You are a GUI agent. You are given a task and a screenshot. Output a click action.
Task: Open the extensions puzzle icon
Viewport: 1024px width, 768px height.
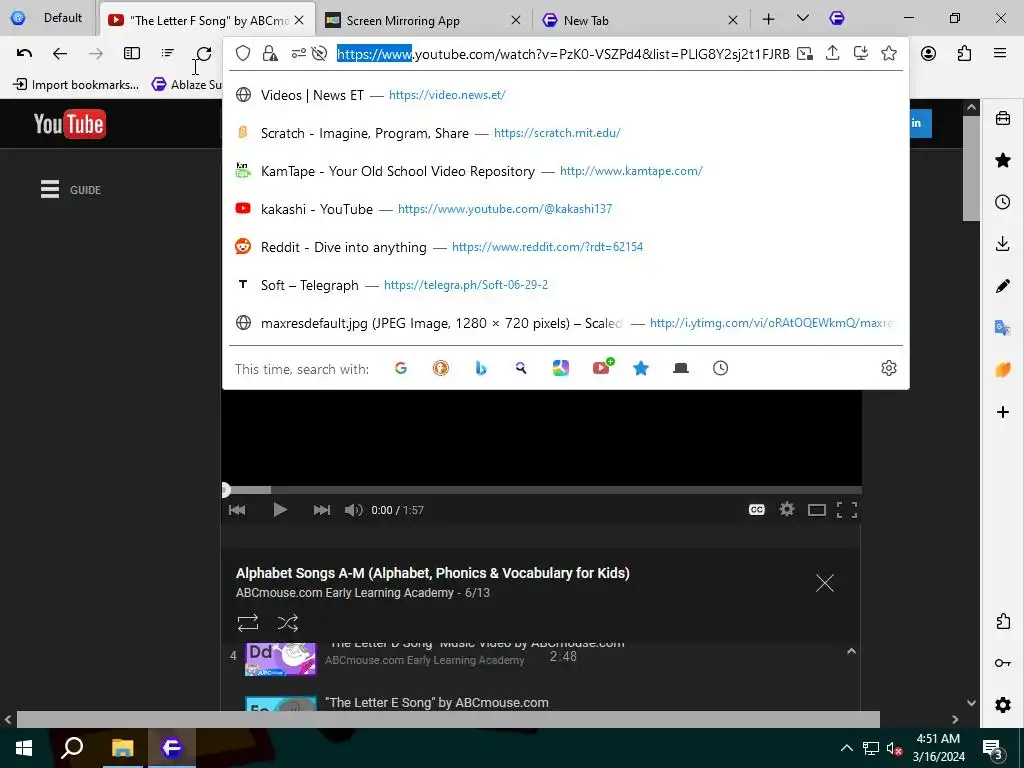965,54
